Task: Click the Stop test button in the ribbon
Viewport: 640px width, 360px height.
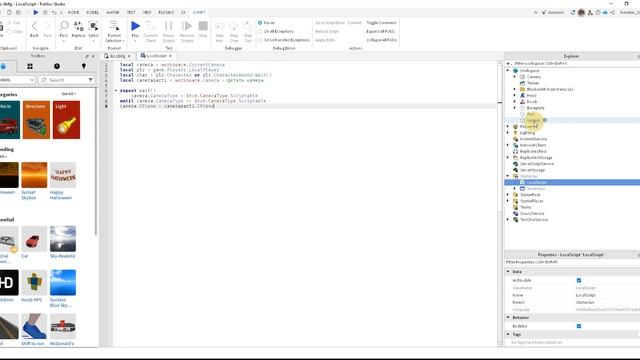Action: pyautogui.click(x=203, y=27)
